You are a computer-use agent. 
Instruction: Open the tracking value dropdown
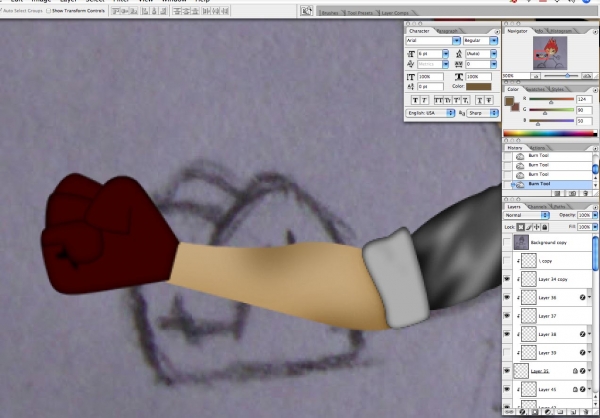[x=494, y=64]
